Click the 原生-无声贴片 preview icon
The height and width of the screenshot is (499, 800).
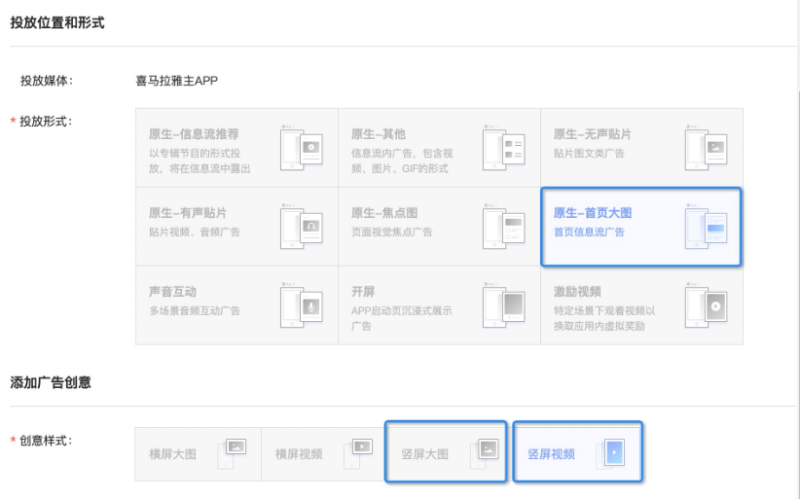tap(708, 148)
